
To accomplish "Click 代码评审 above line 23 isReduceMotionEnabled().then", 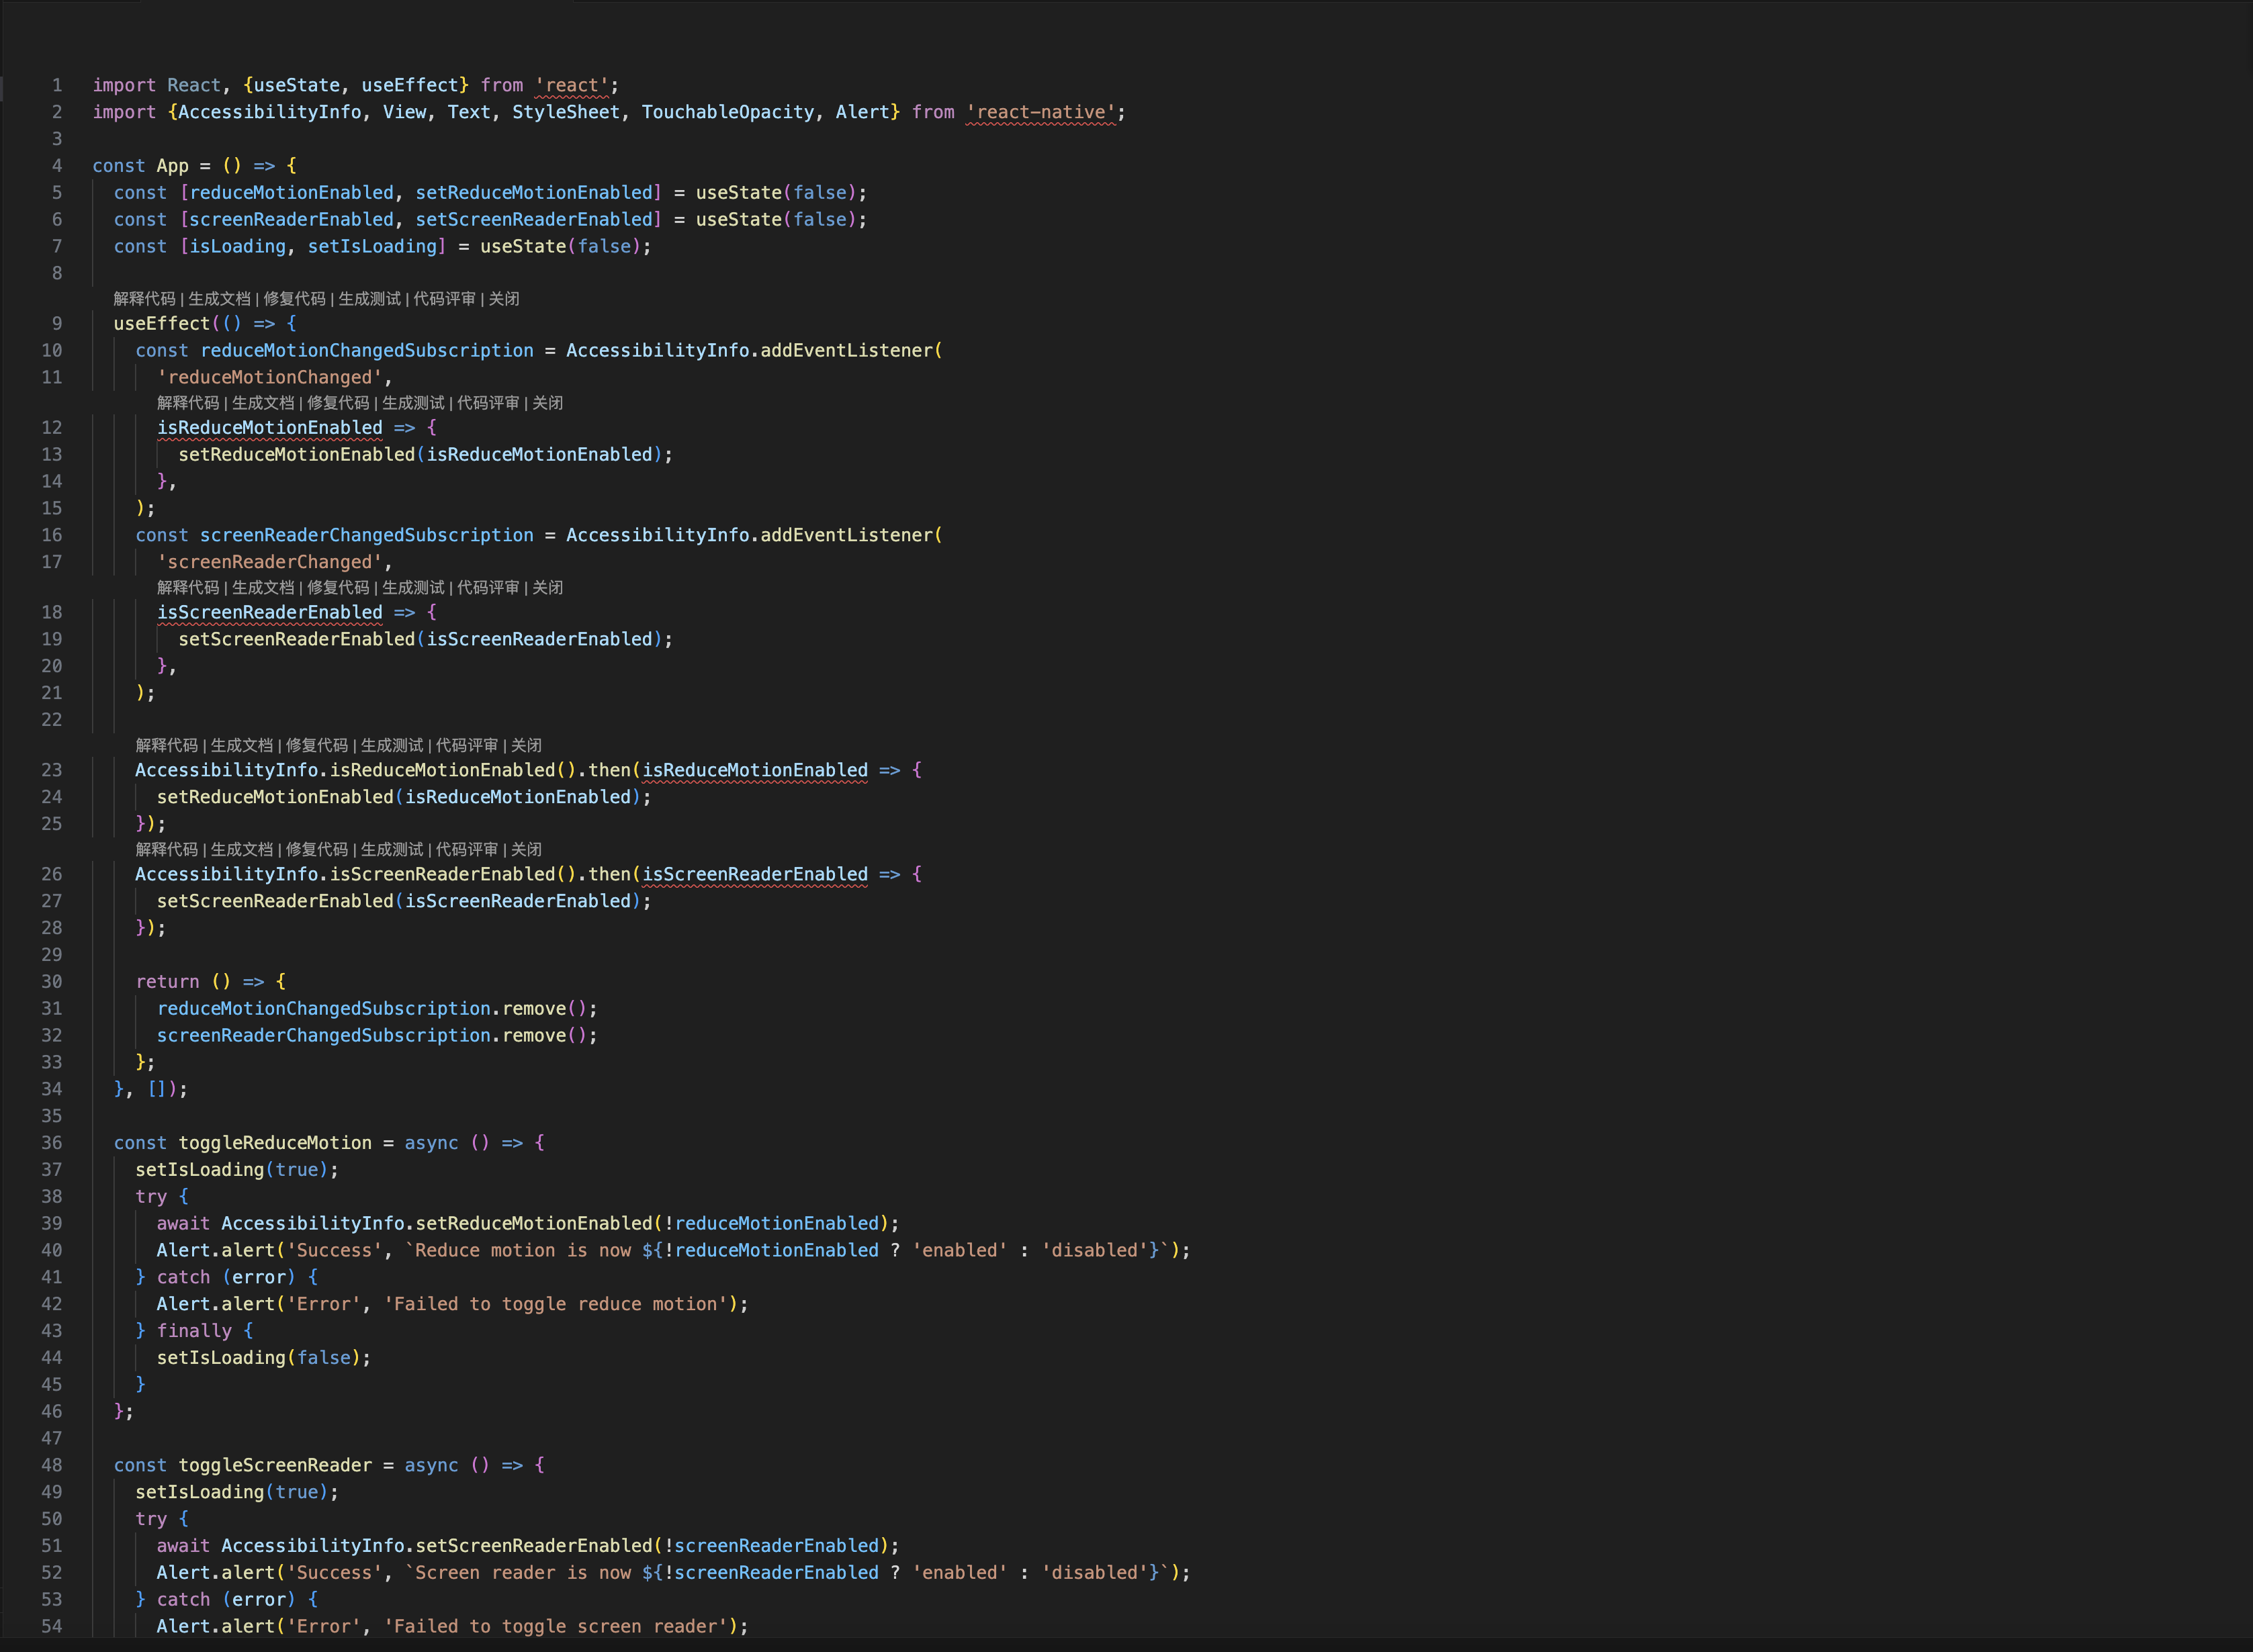I will [x=466, y=746].
